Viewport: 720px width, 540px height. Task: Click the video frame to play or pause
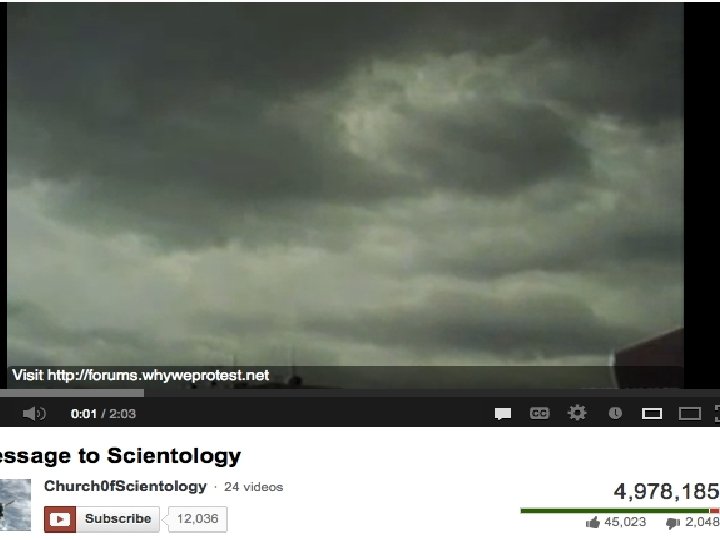tap(345, 184)
